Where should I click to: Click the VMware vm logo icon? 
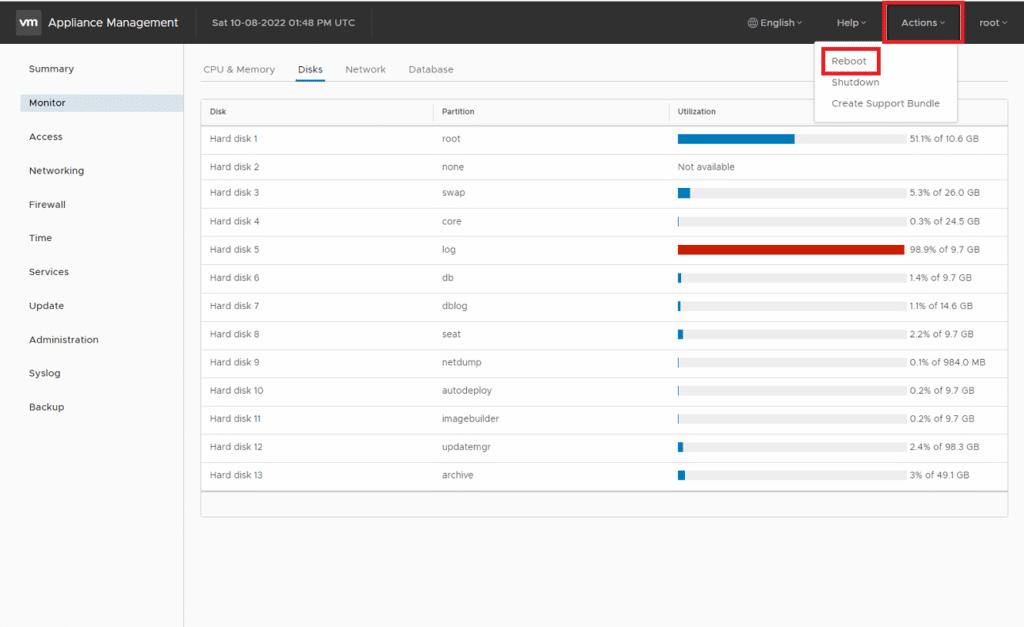pyautogui.click(x=28, y=22)
